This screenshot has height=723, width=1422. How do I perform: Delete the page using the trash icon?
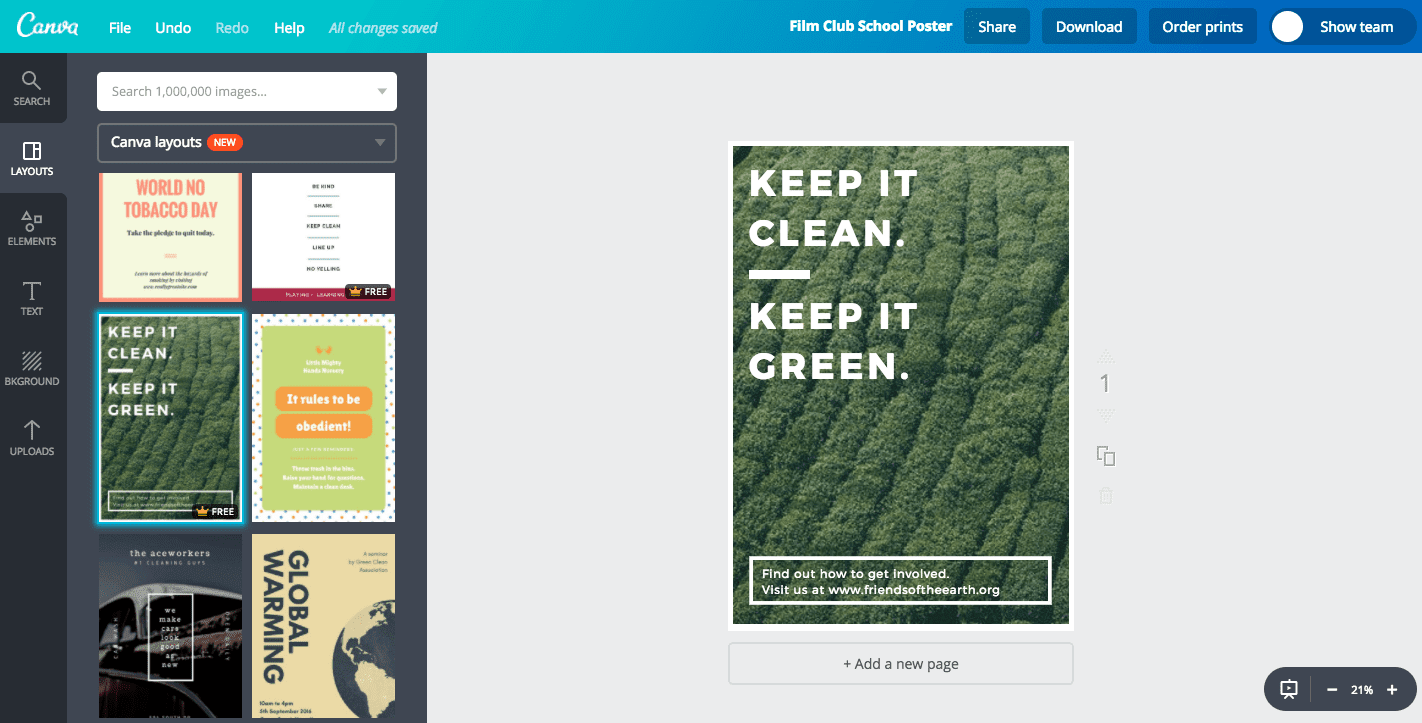click(x=1105, y=494)
